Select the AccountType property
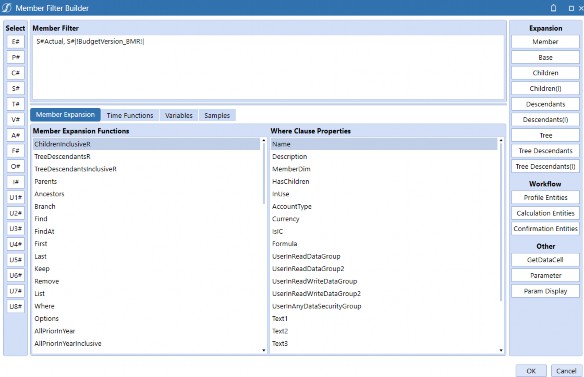 coord(384,206)
